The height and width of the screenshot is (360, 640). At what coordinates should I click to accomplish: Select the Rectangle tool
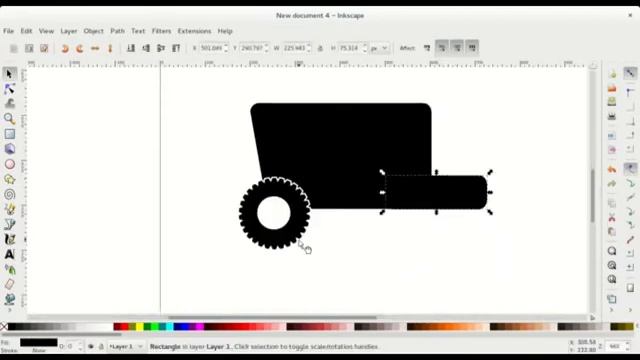click(x=9, y=134)
